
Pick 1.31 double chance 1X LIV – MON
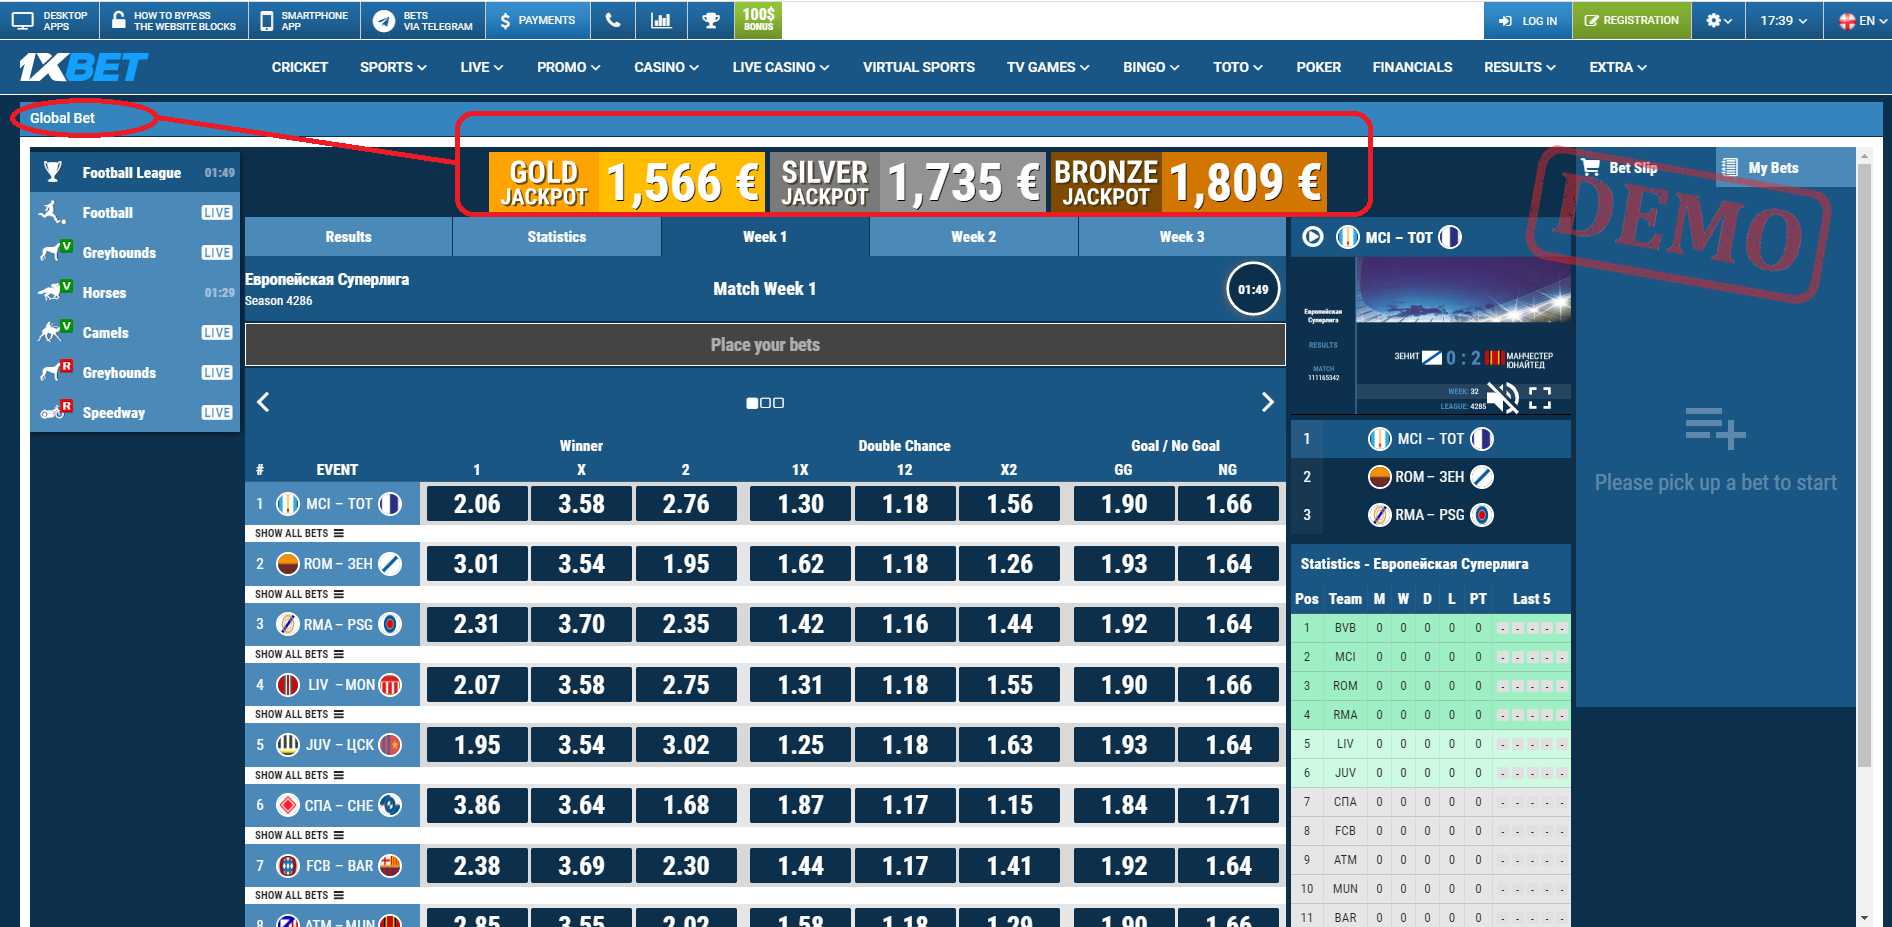click(x=800, y=685)
